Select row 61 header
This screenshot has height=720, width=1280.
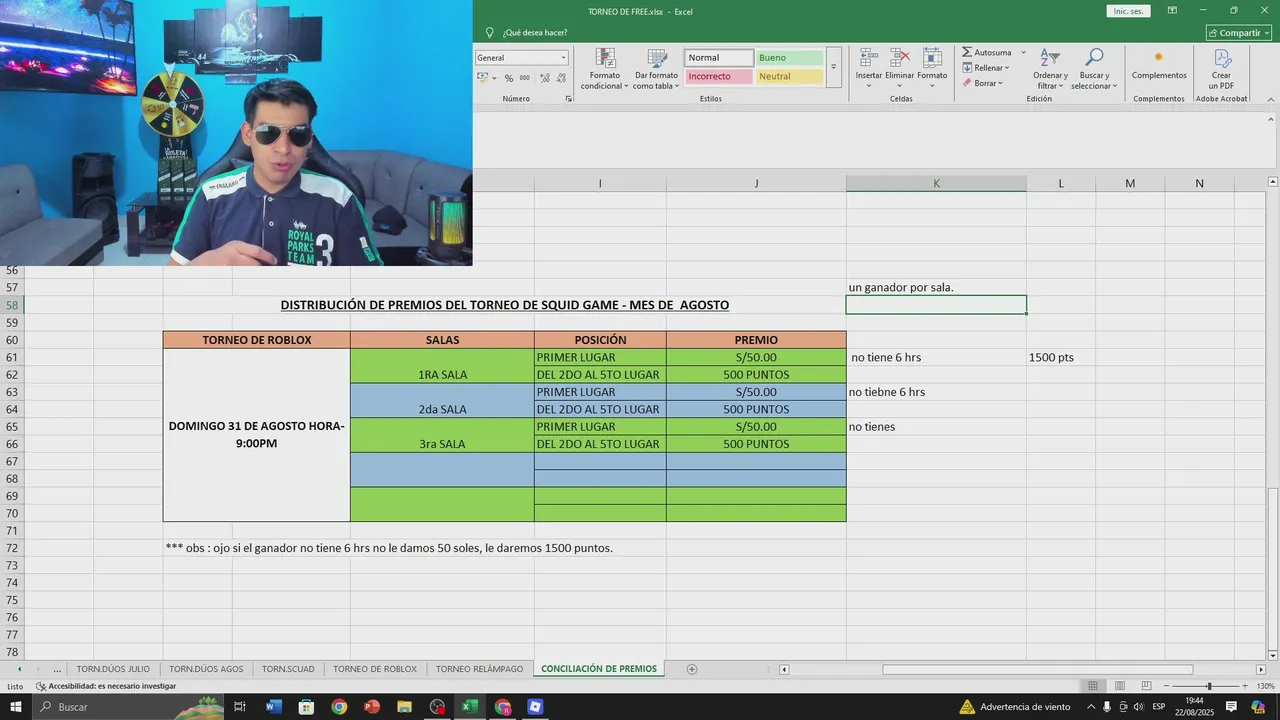click(12, 357)
